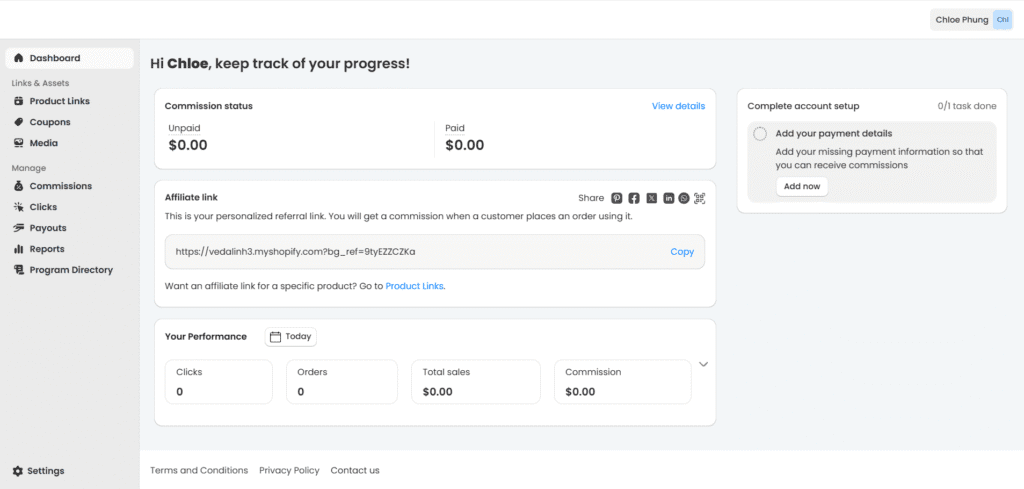Expand the Your Performance chevron
The image size is (1024, 489).
[x=703, y=364]
